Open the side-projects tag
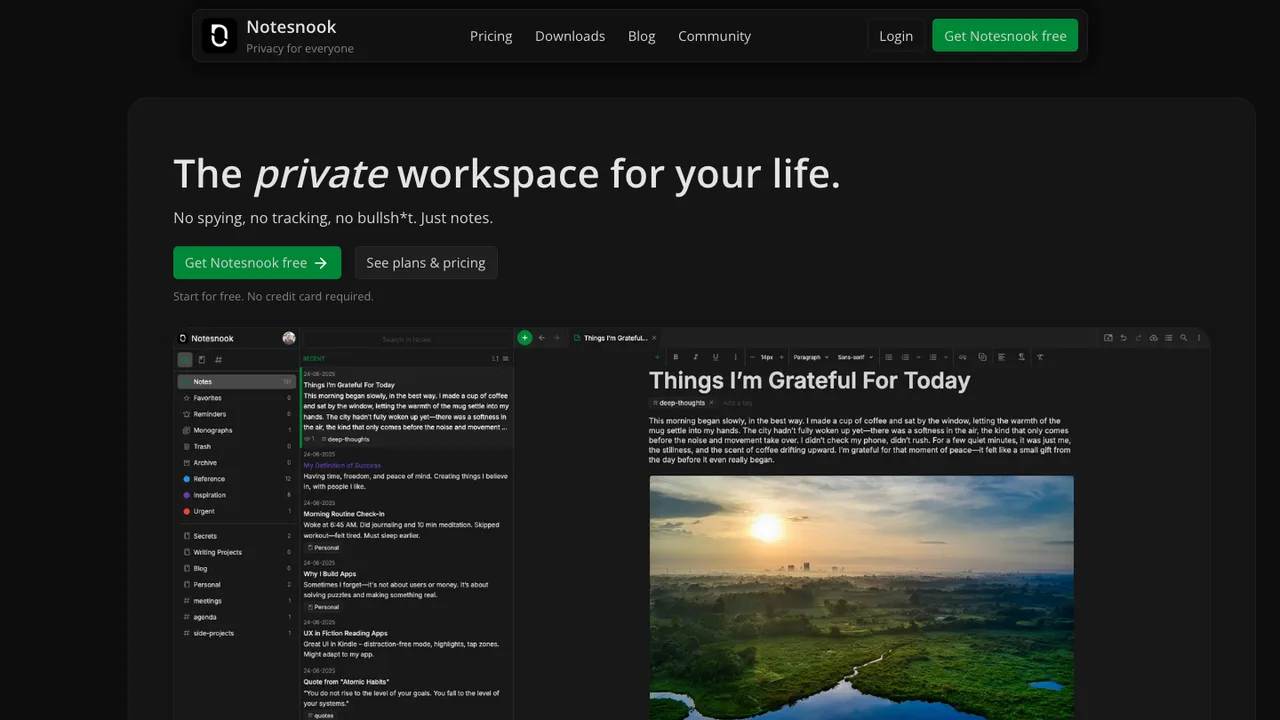The height and width of the screenshot is (720, 1280). (x=236, y=633)
